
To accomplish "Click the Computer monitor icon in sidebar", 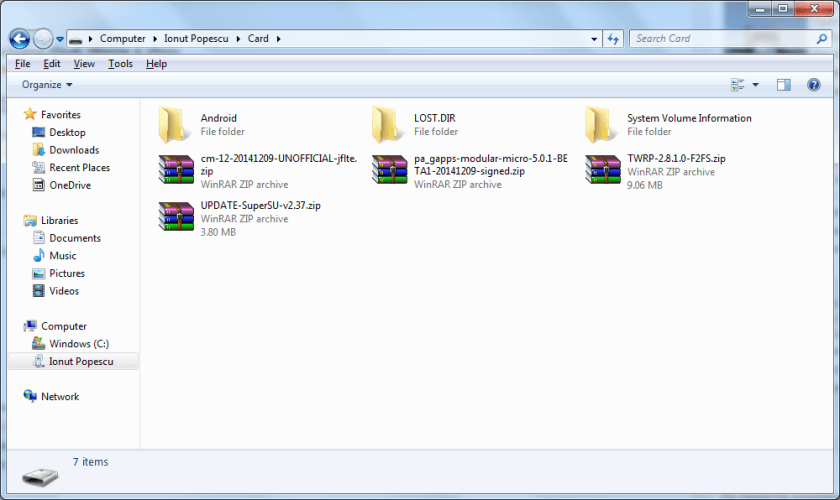I will (30, 326).
